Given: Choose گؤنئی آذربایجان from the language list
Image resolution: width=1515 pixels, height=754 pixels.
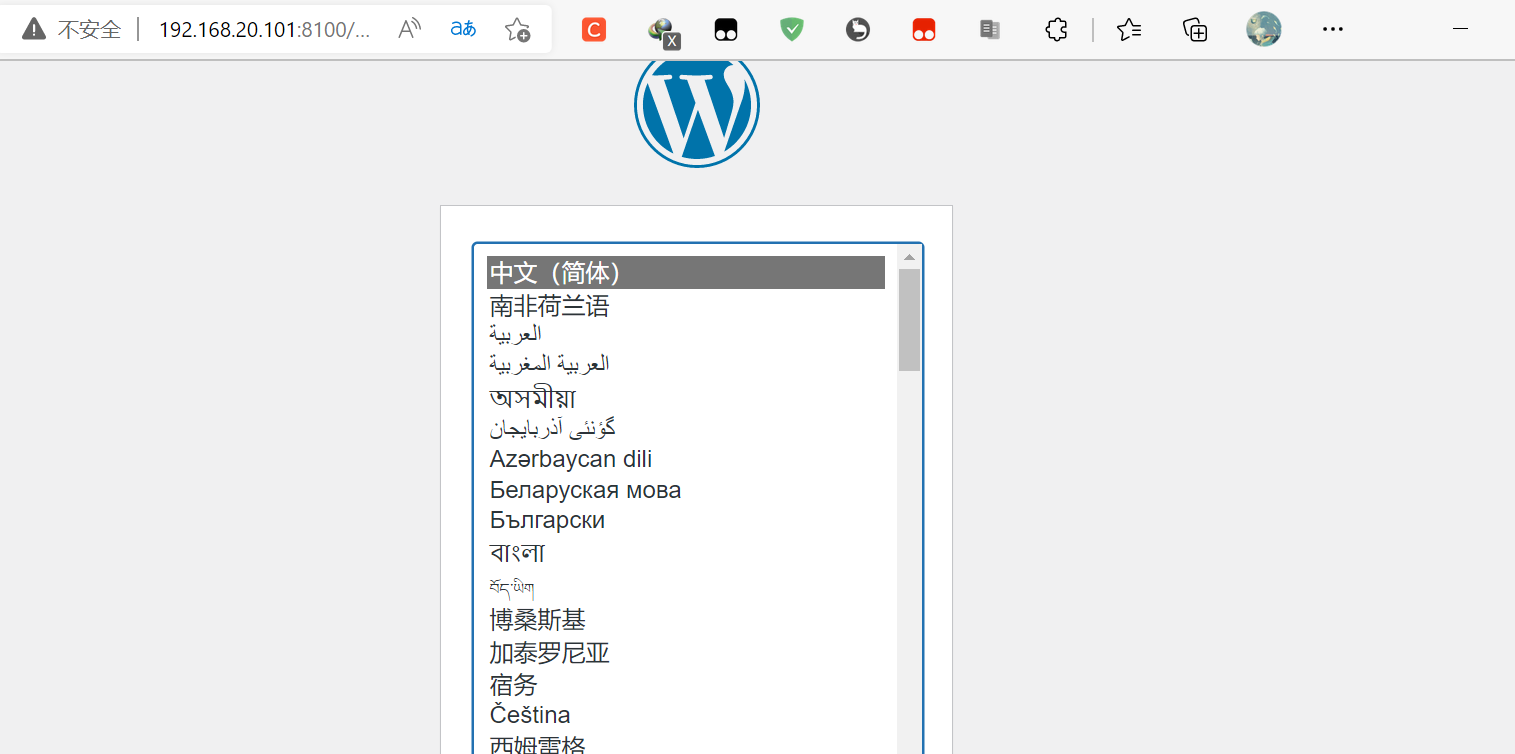Looking at the screenshot, I should pos(686,428).
